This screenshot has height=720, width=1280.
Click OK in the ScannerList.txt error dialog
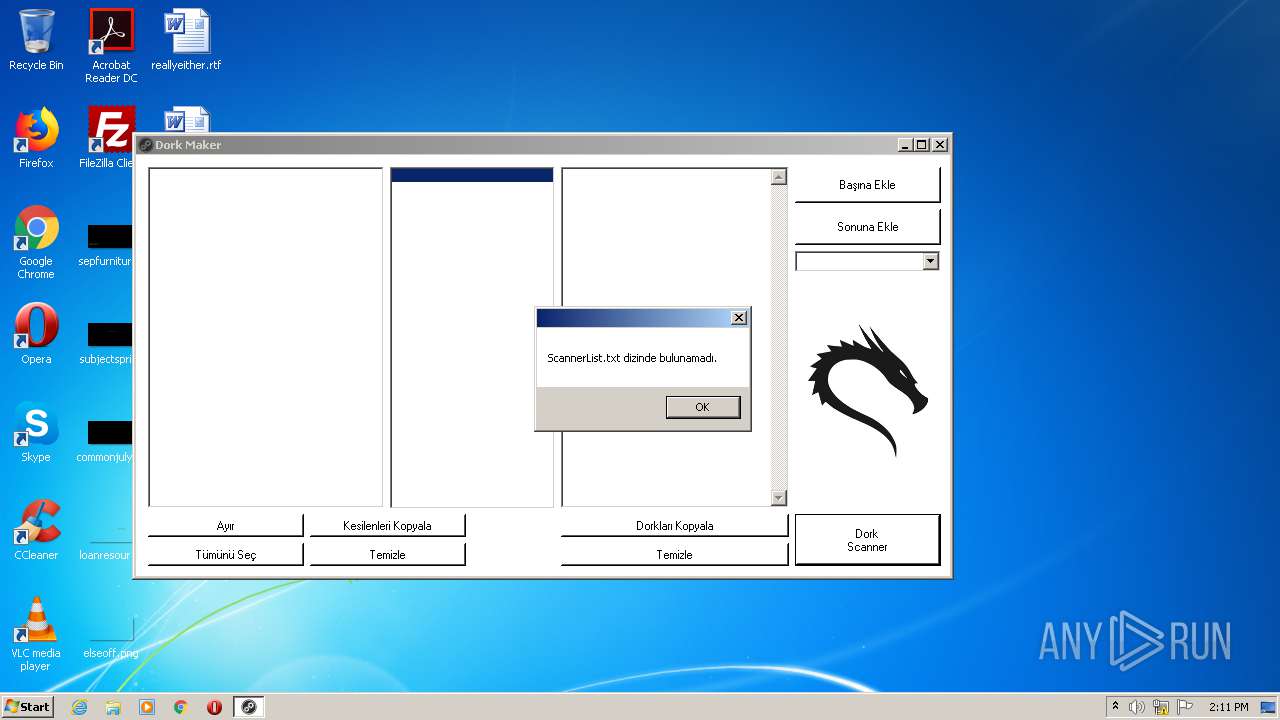(703, 407)
